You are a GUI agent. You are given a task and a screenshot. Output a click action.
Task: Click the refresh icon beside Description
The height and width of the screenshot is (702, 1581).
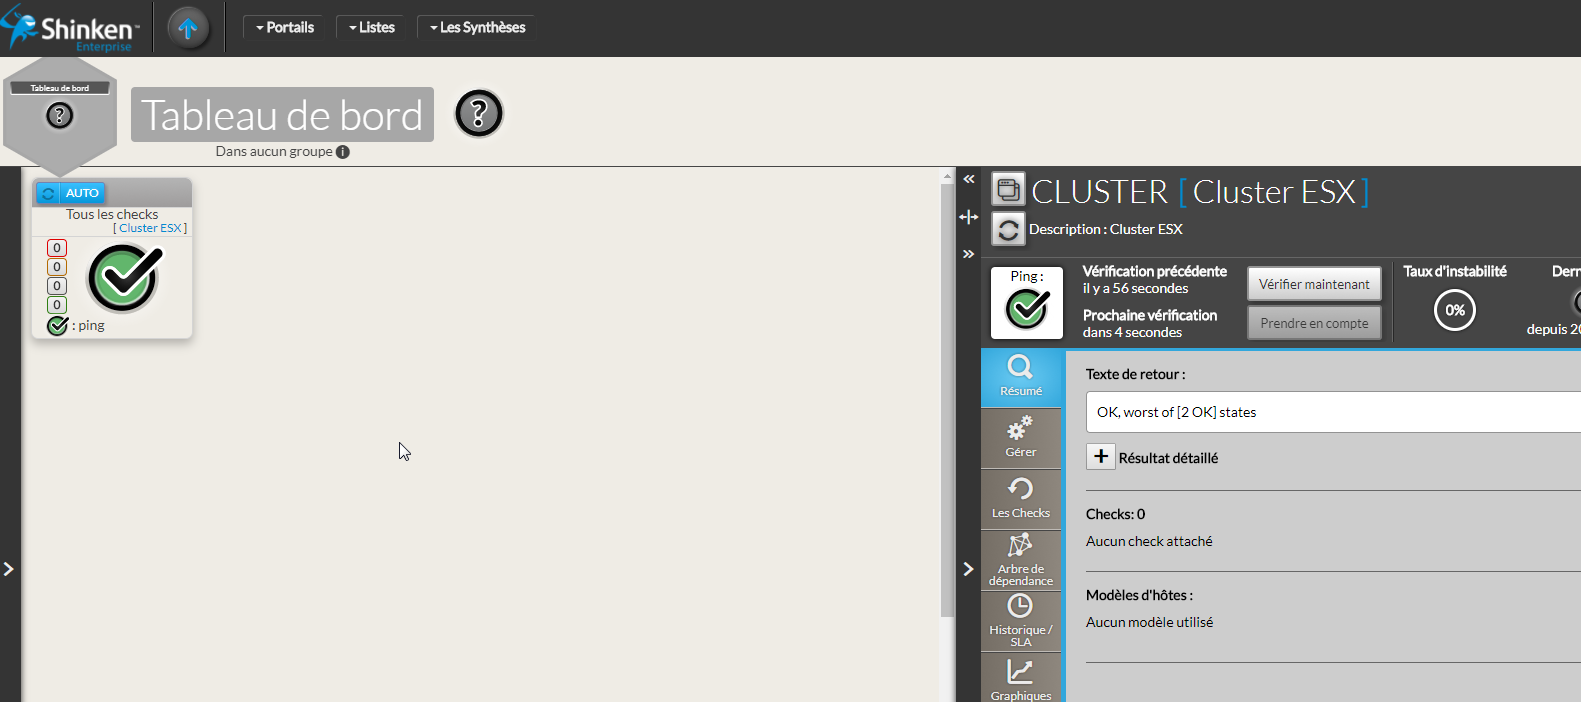click(1008, 230)
